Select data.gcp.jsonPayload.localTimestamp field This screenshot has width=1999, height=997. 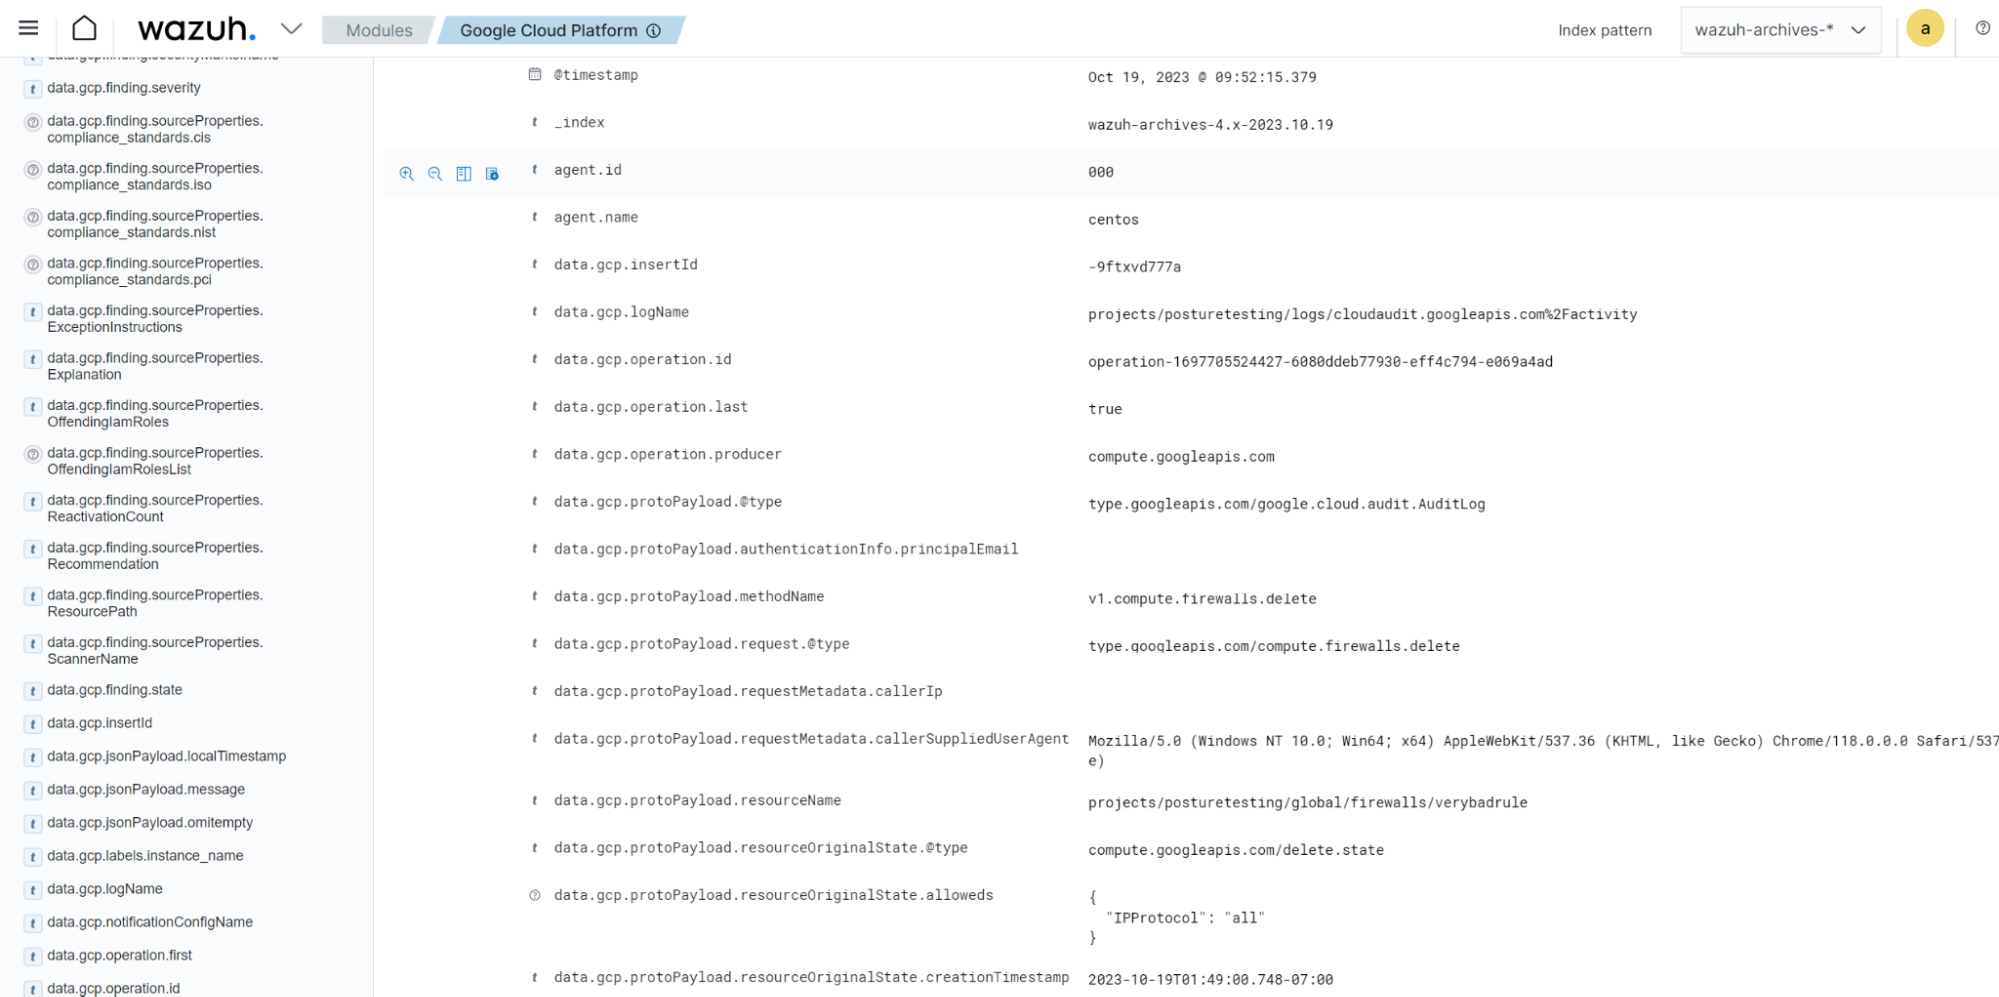point(167,756)
